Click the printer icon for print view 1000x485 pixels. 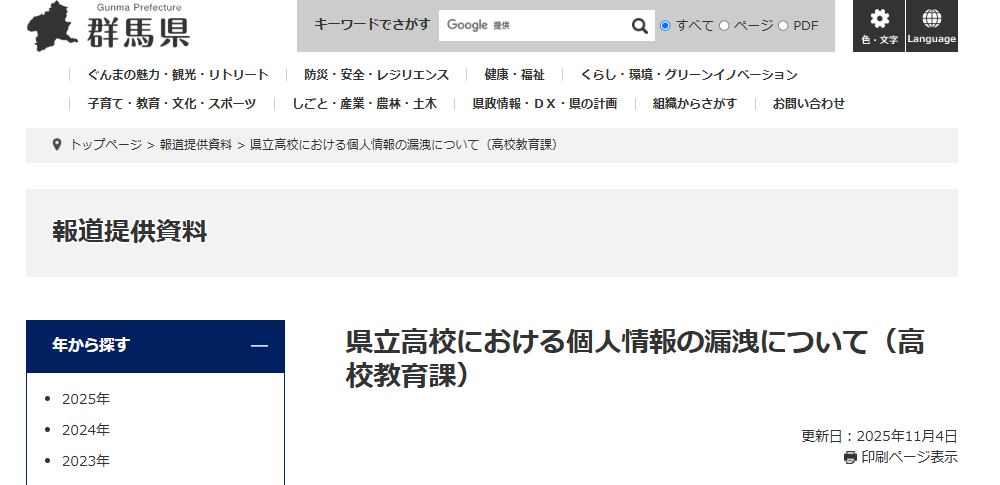(850, 457)
